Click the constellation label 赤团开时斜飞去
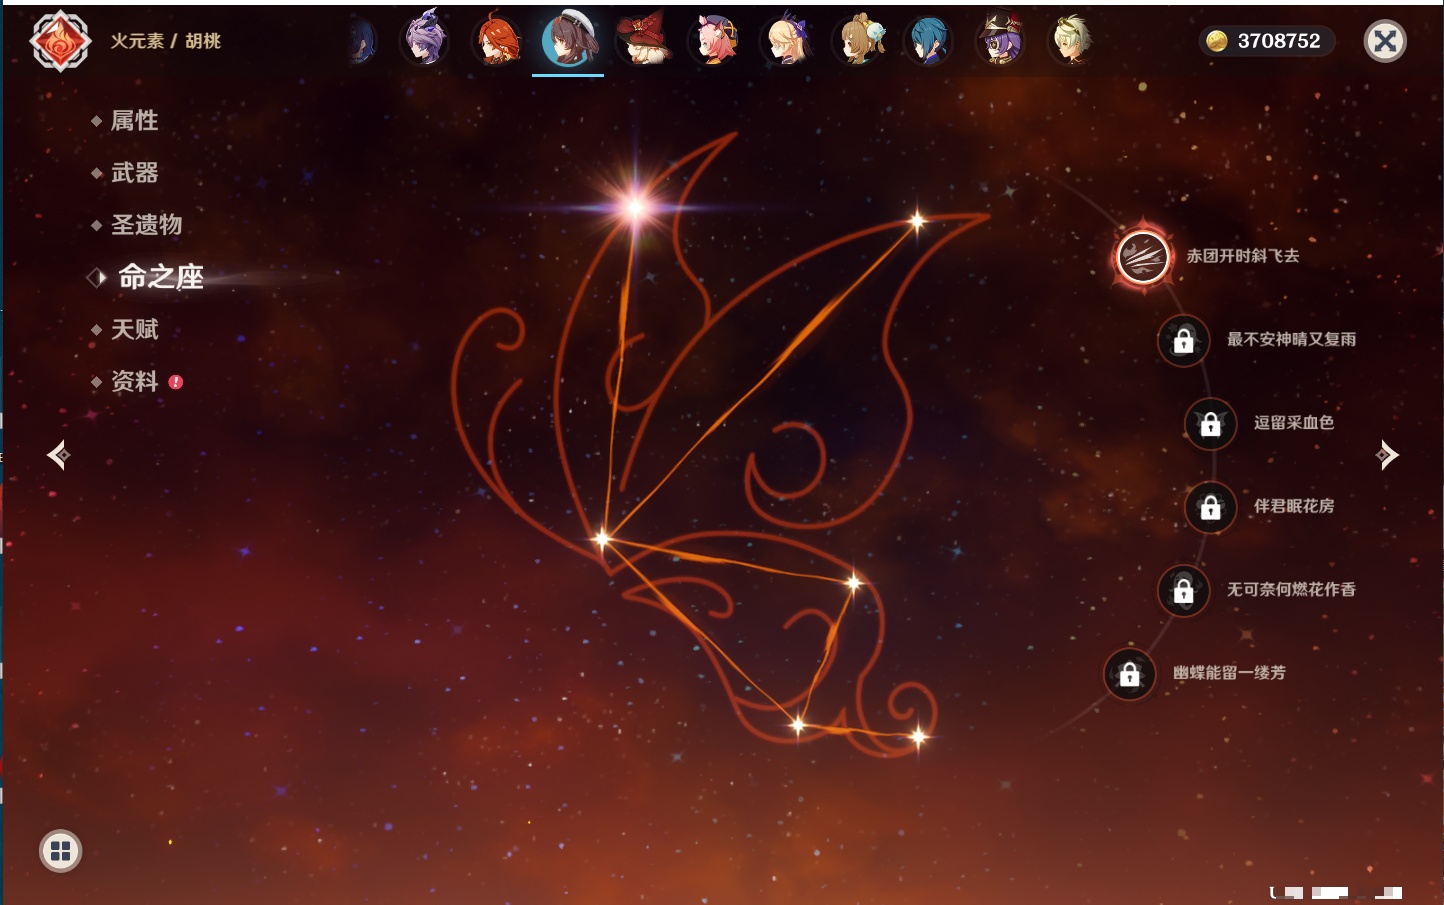 [1243, 256]
